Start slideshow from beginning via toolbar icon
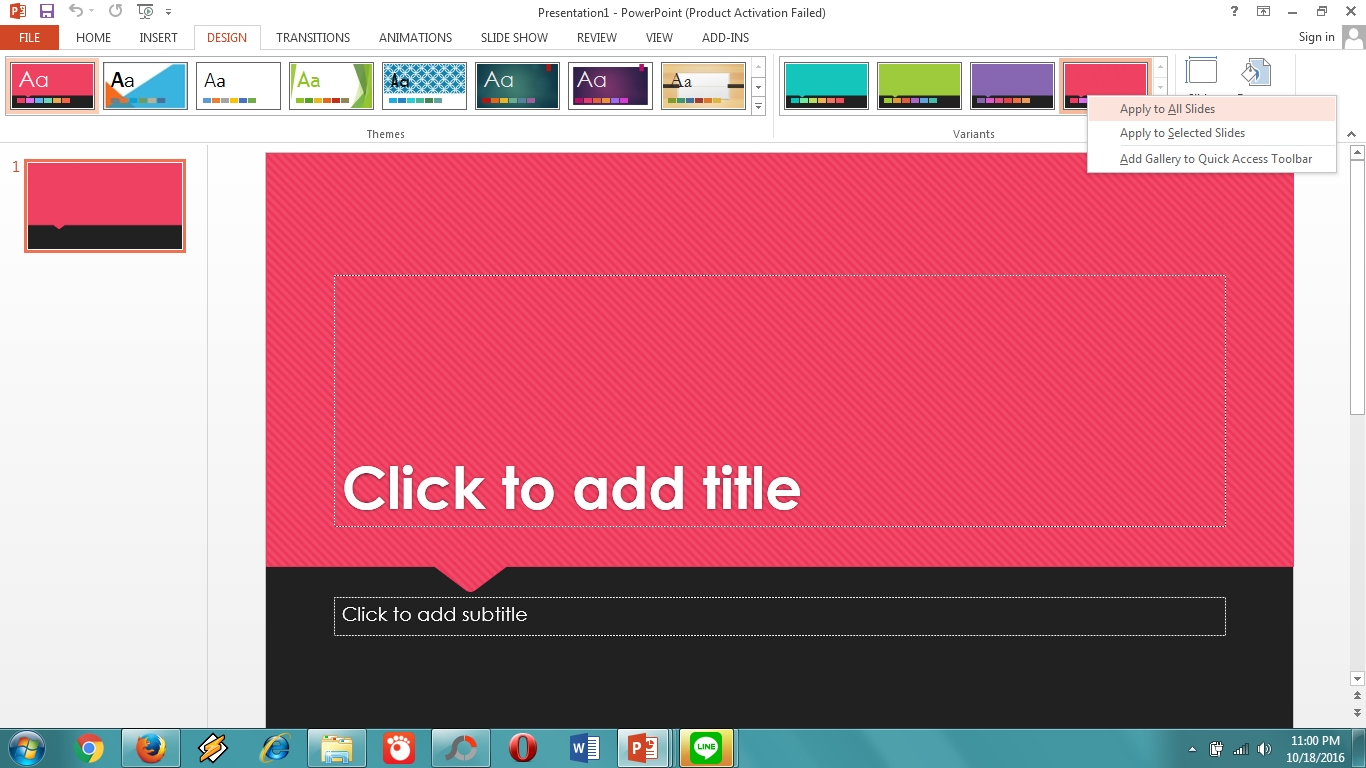 (146, 12)
